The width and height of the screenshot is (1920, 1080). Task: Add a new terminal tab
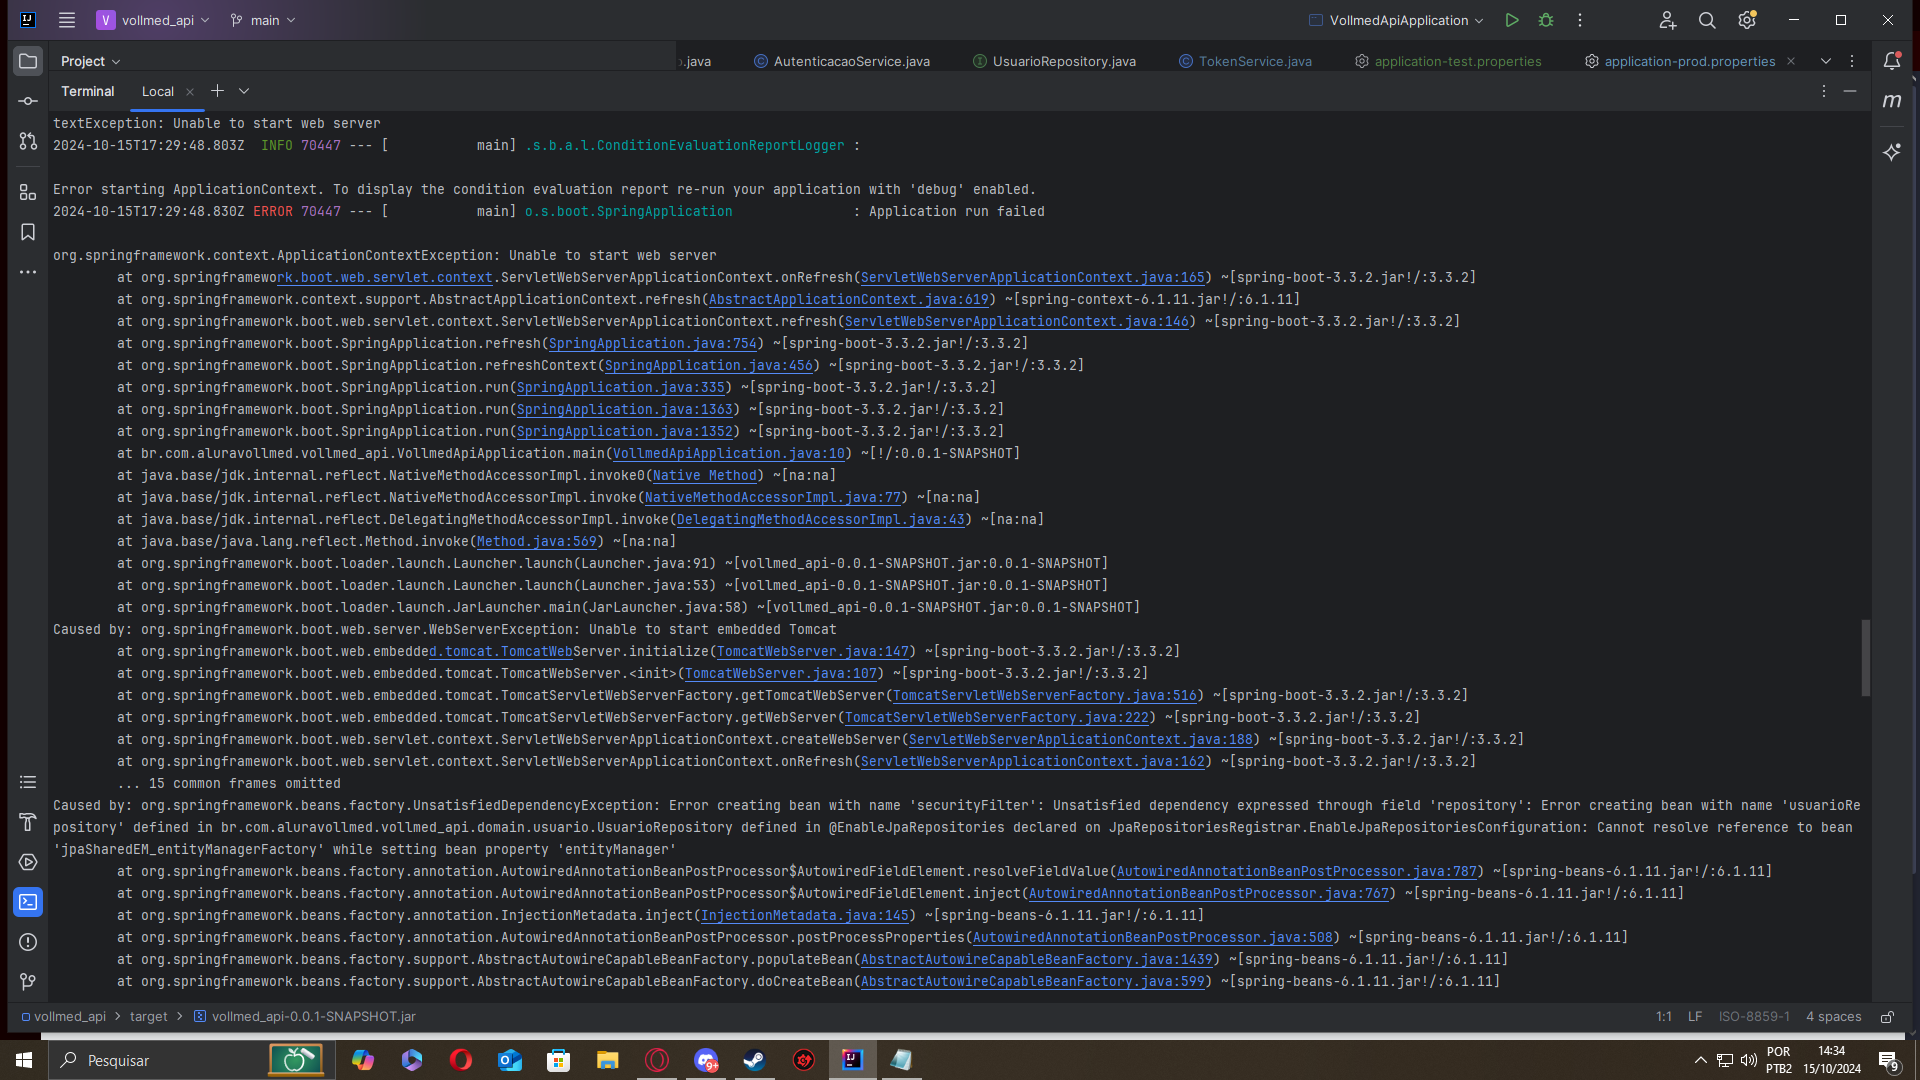[217, 91]
